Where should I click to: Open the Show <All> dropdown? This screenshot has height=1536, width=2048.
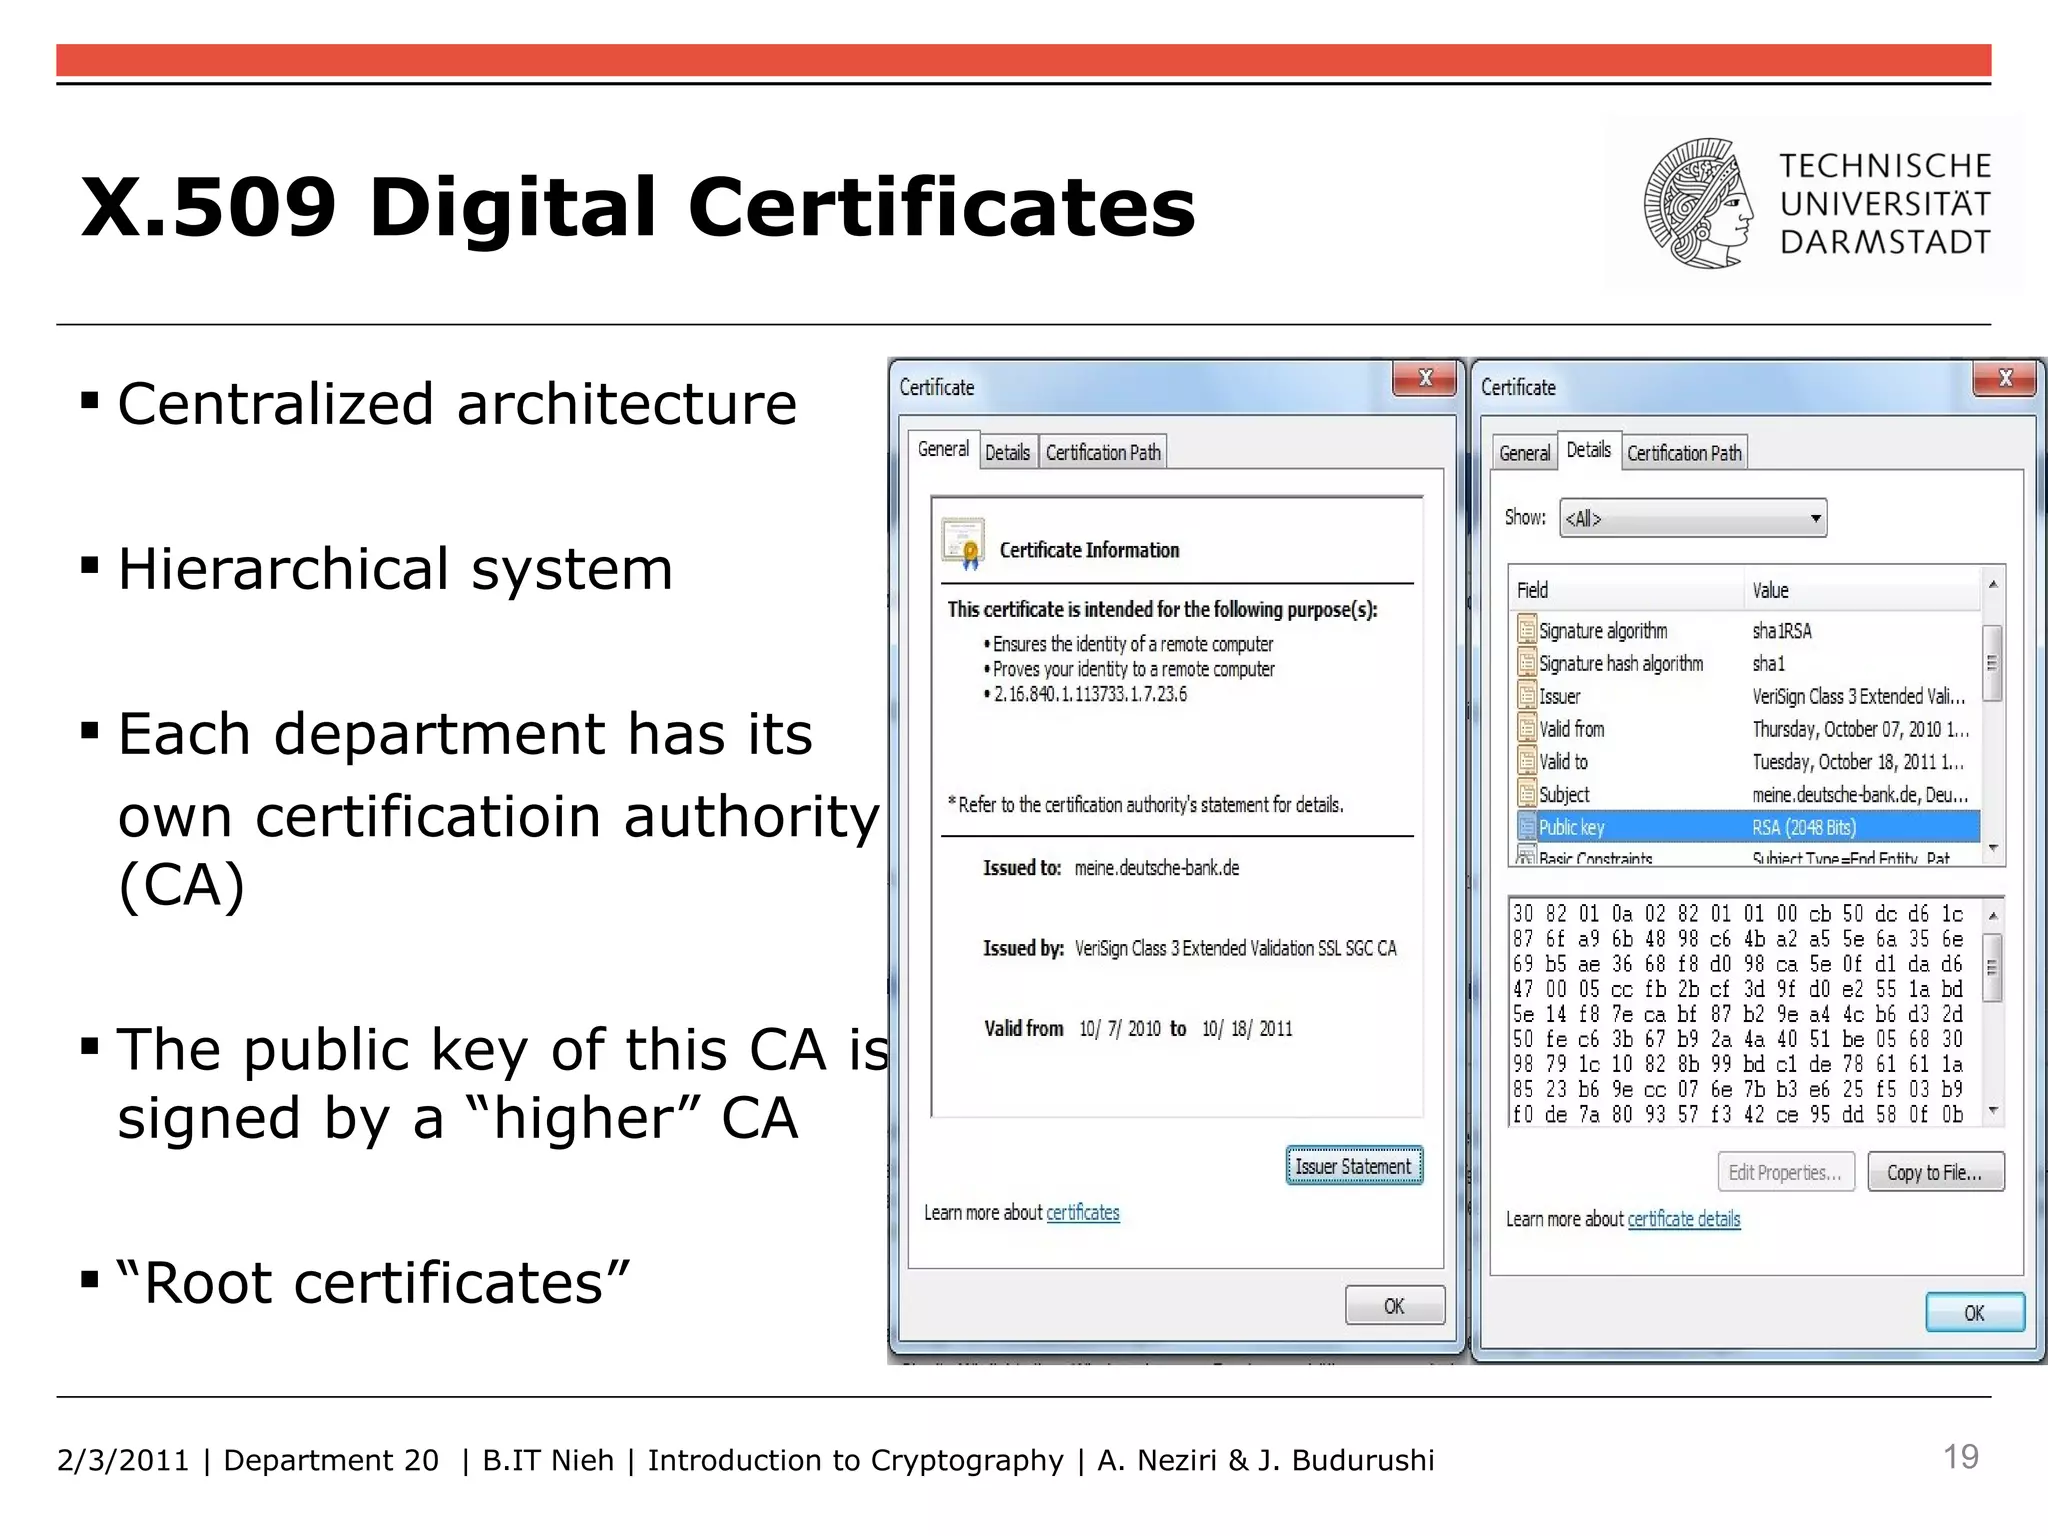tap(1693, 518)
